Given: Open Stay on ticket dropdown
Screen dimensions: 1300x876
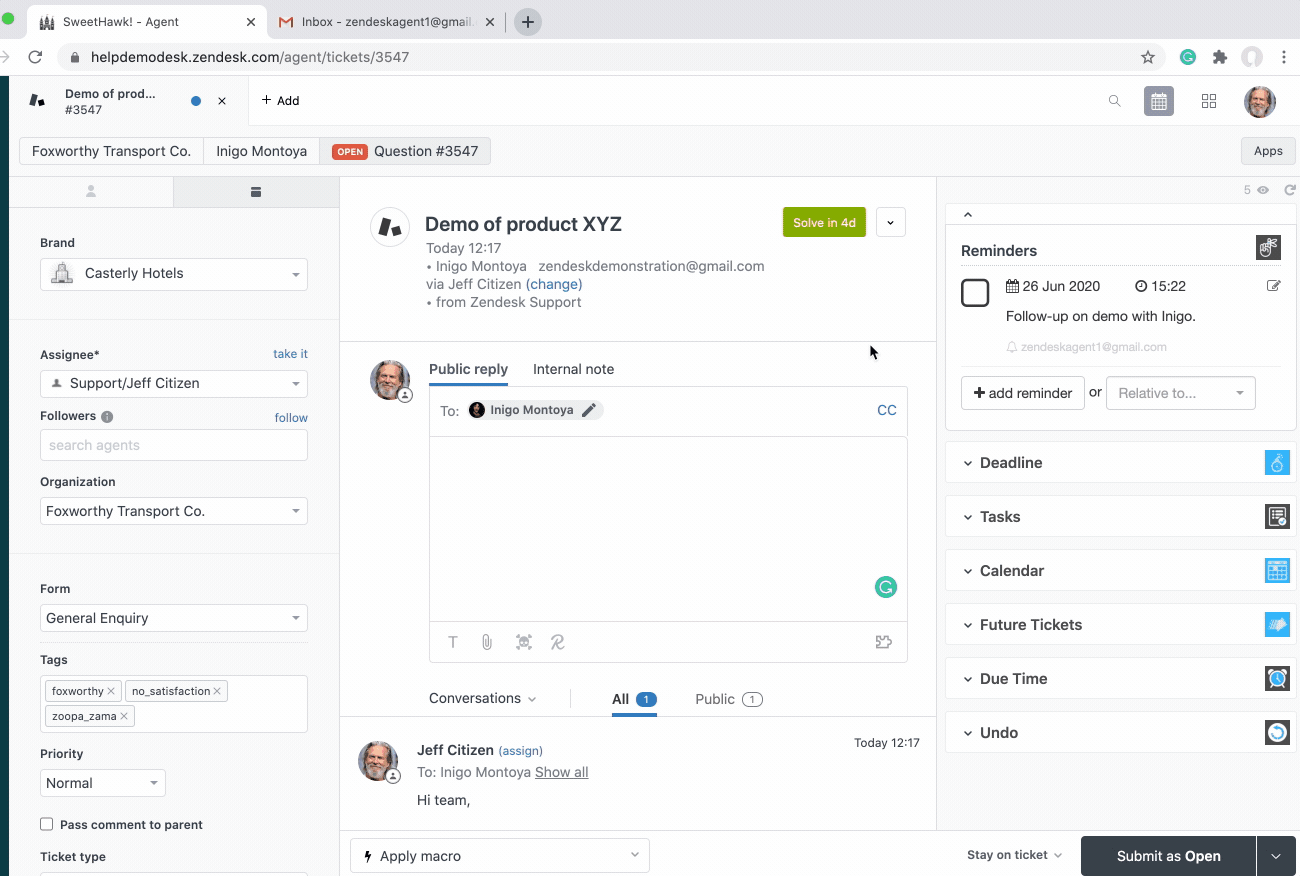Looking at the screenshot, I should tap(1015, 855).
